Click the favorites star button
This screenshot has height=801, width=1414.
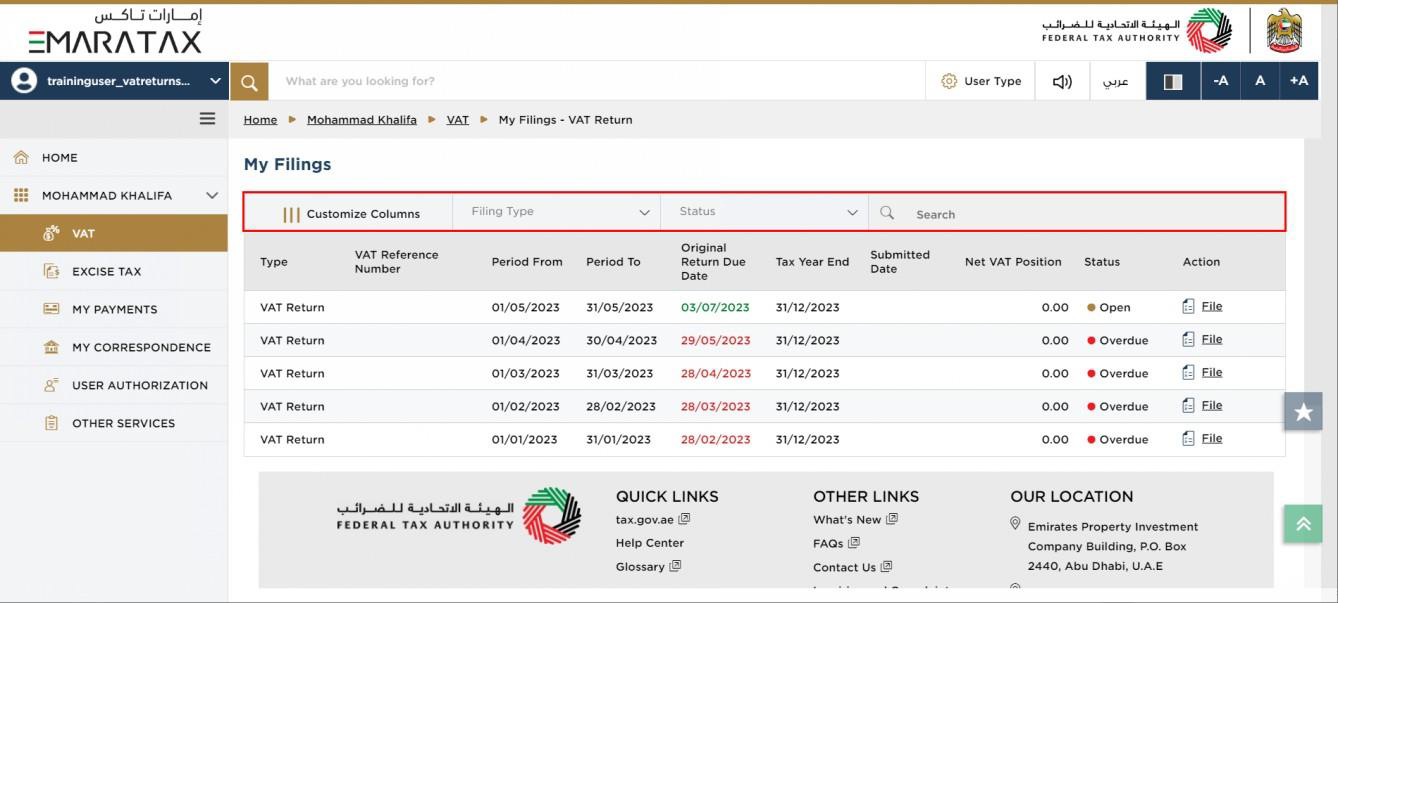(1303, 411)
